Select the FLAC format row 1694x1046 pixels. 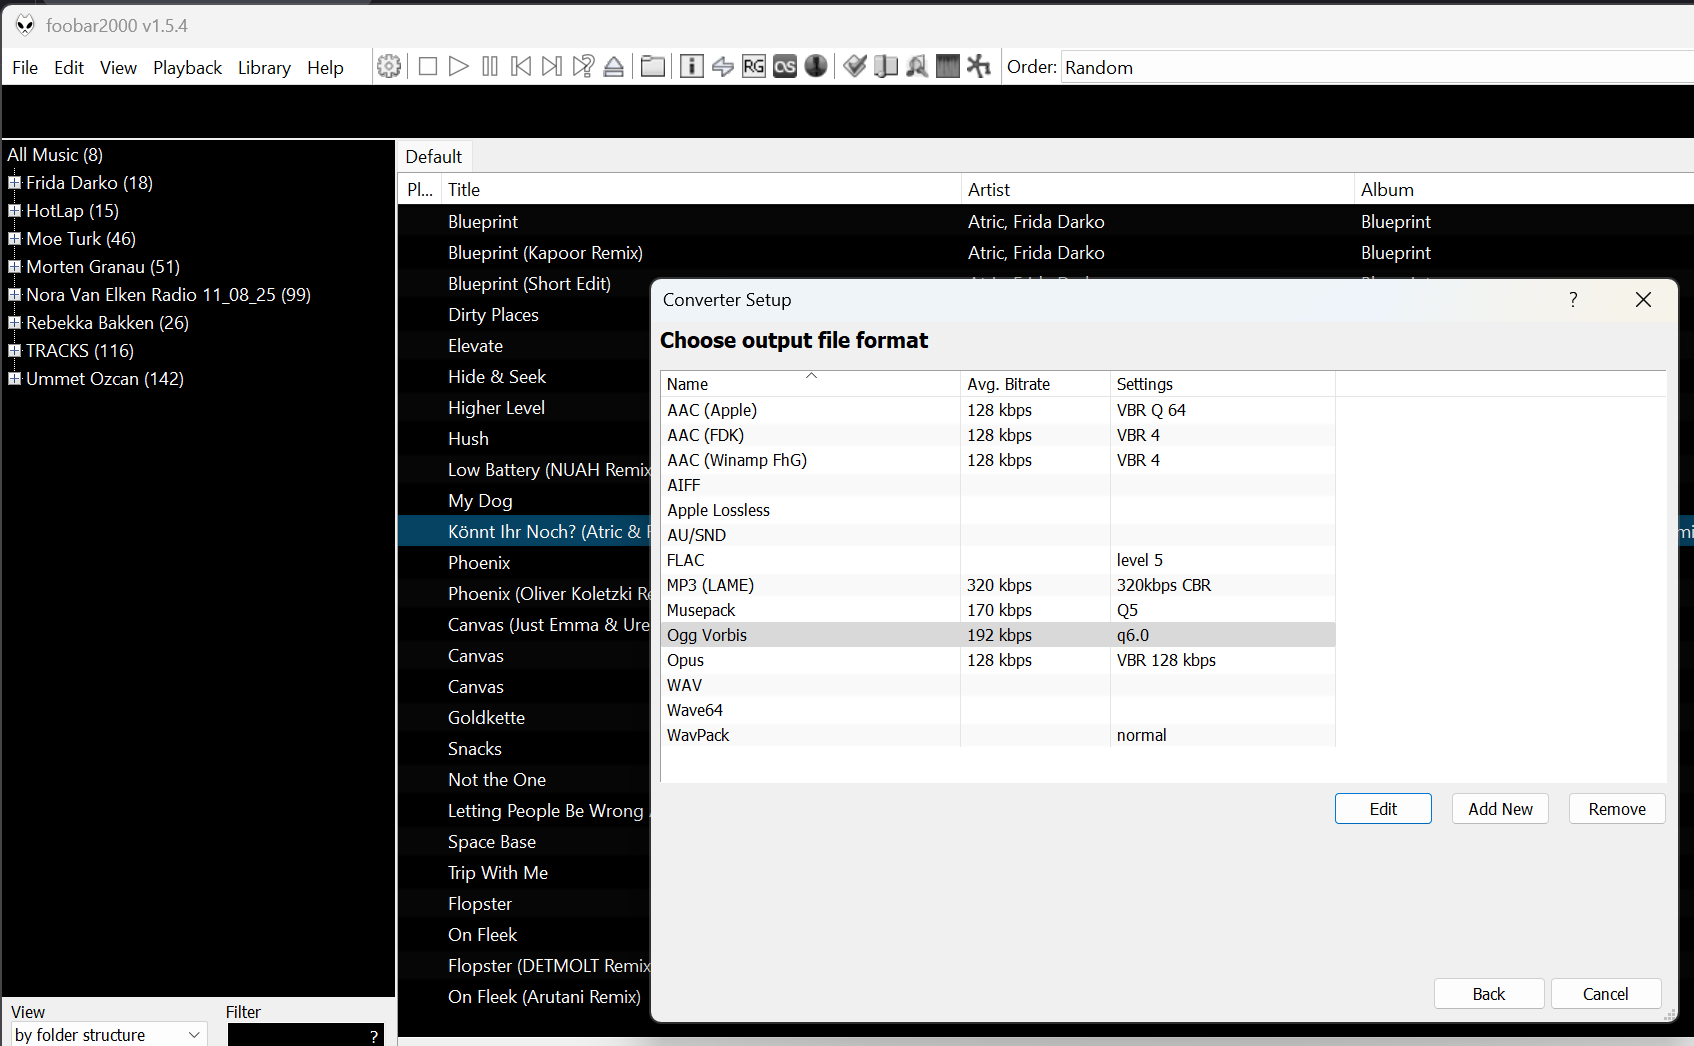pyautogui.click(x=998, y=560)
